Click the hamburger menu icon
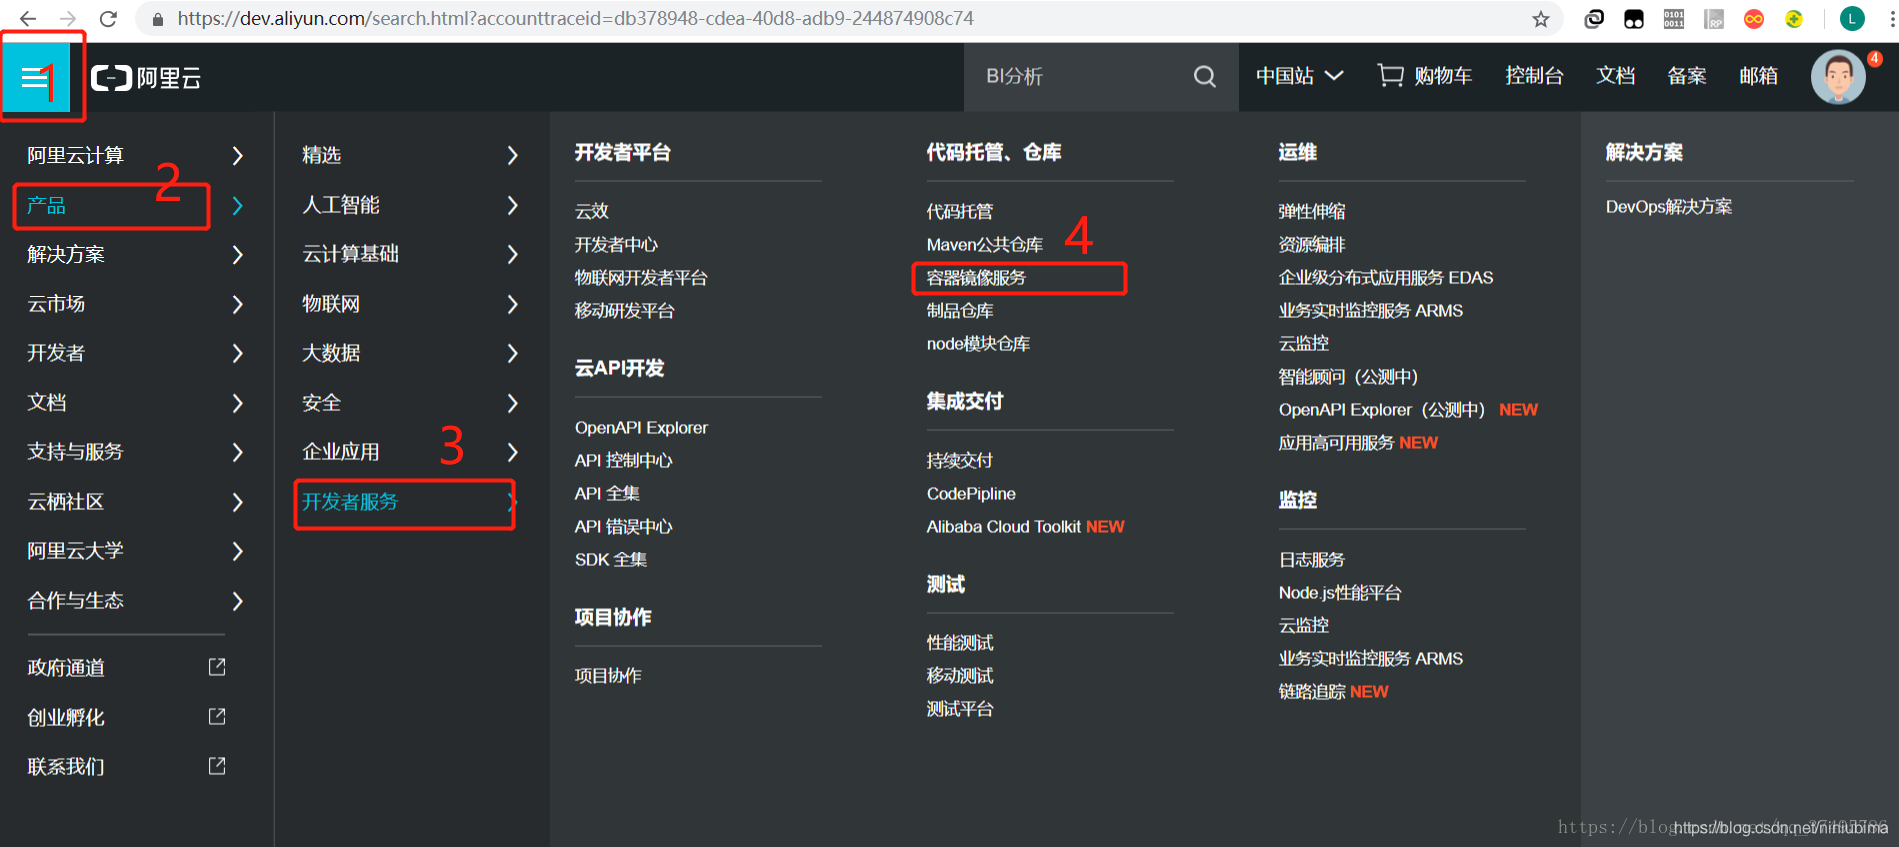 [x=36, y=77]
